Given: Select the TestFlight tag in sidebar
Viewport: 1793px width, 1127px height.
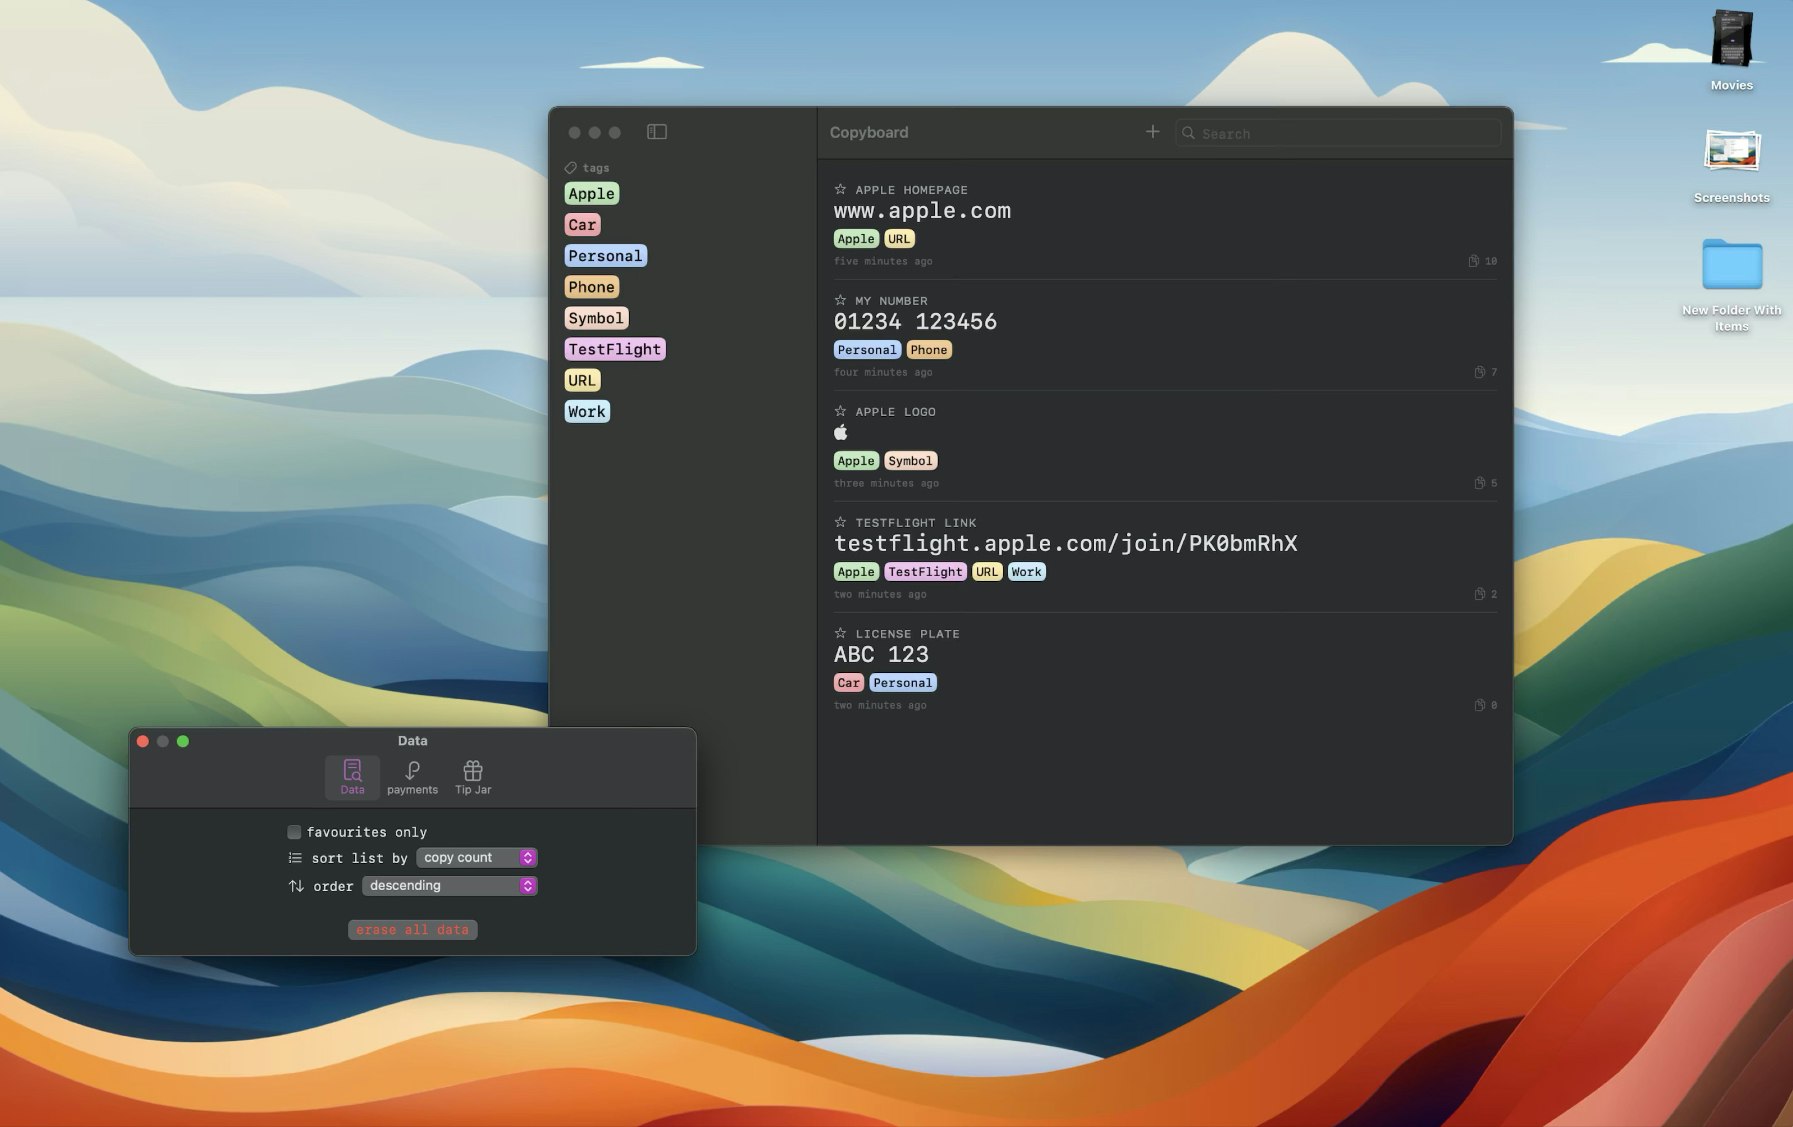Looking at the screenshot, I should click(x=615, y=349).
